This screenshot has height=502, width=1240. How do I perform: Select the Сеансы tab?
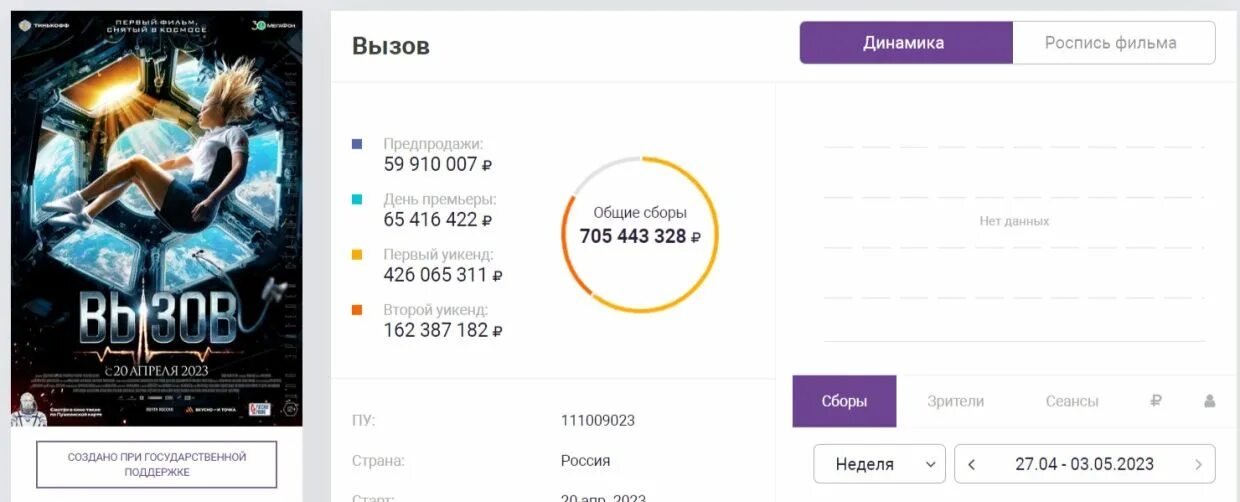1072,401
